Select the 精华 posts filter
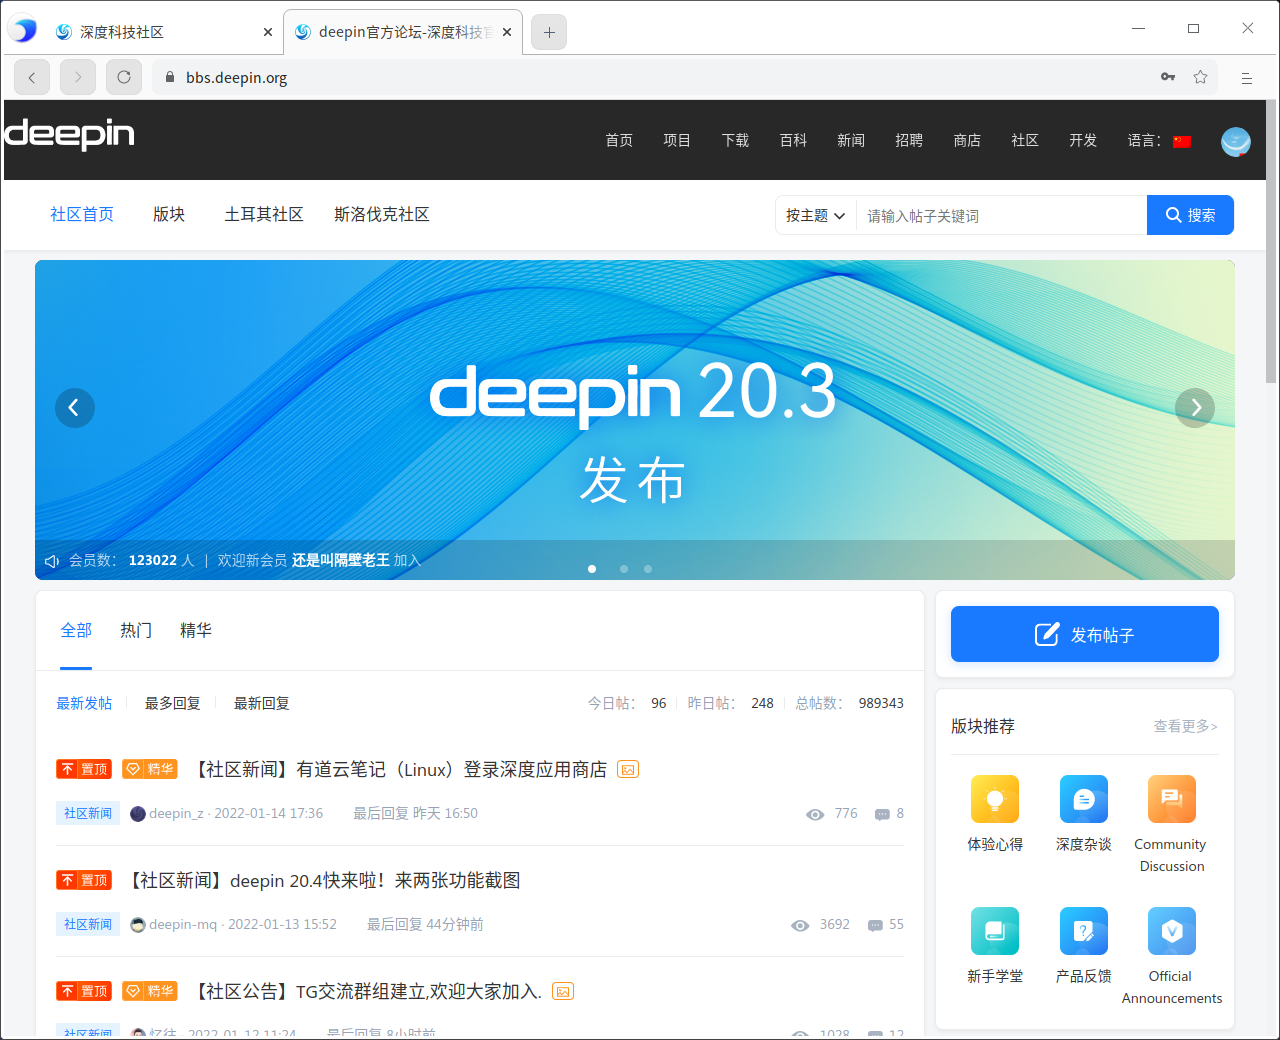The image size is (1280, 1040). 196,630
